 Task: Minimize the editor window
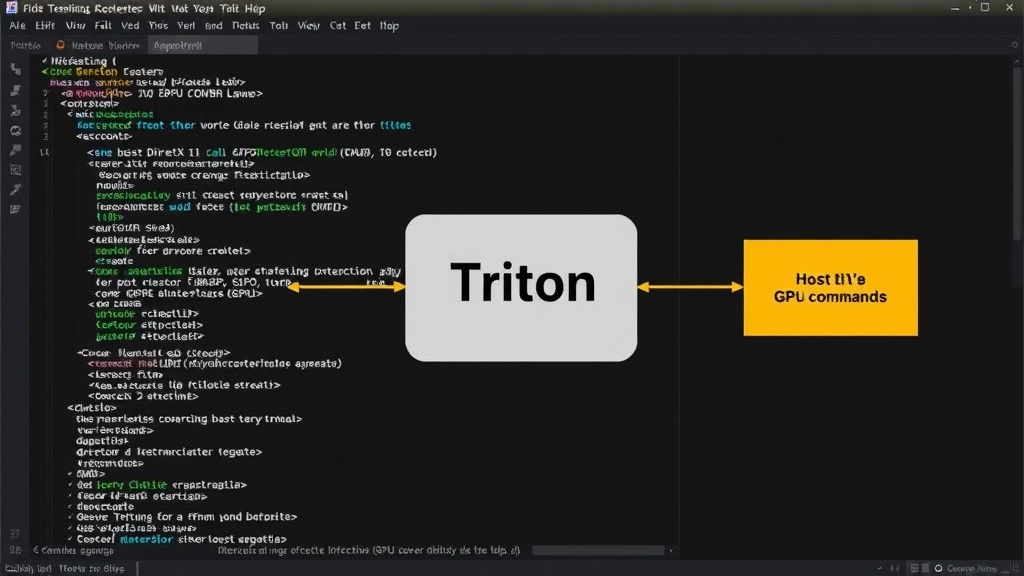(x=955, y=8)
